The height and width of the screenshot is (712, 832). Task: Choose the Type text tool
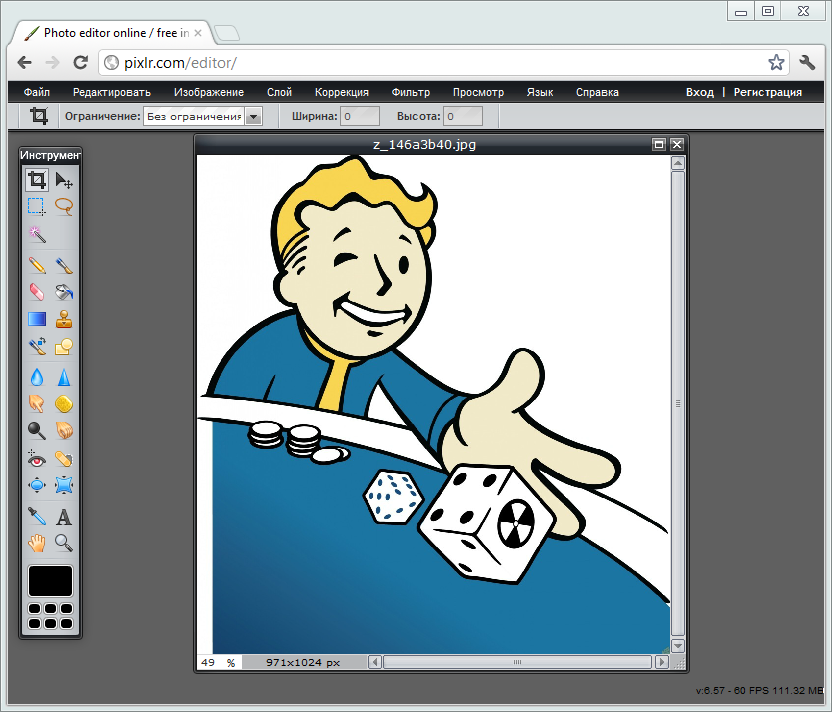tap(64, 516)
